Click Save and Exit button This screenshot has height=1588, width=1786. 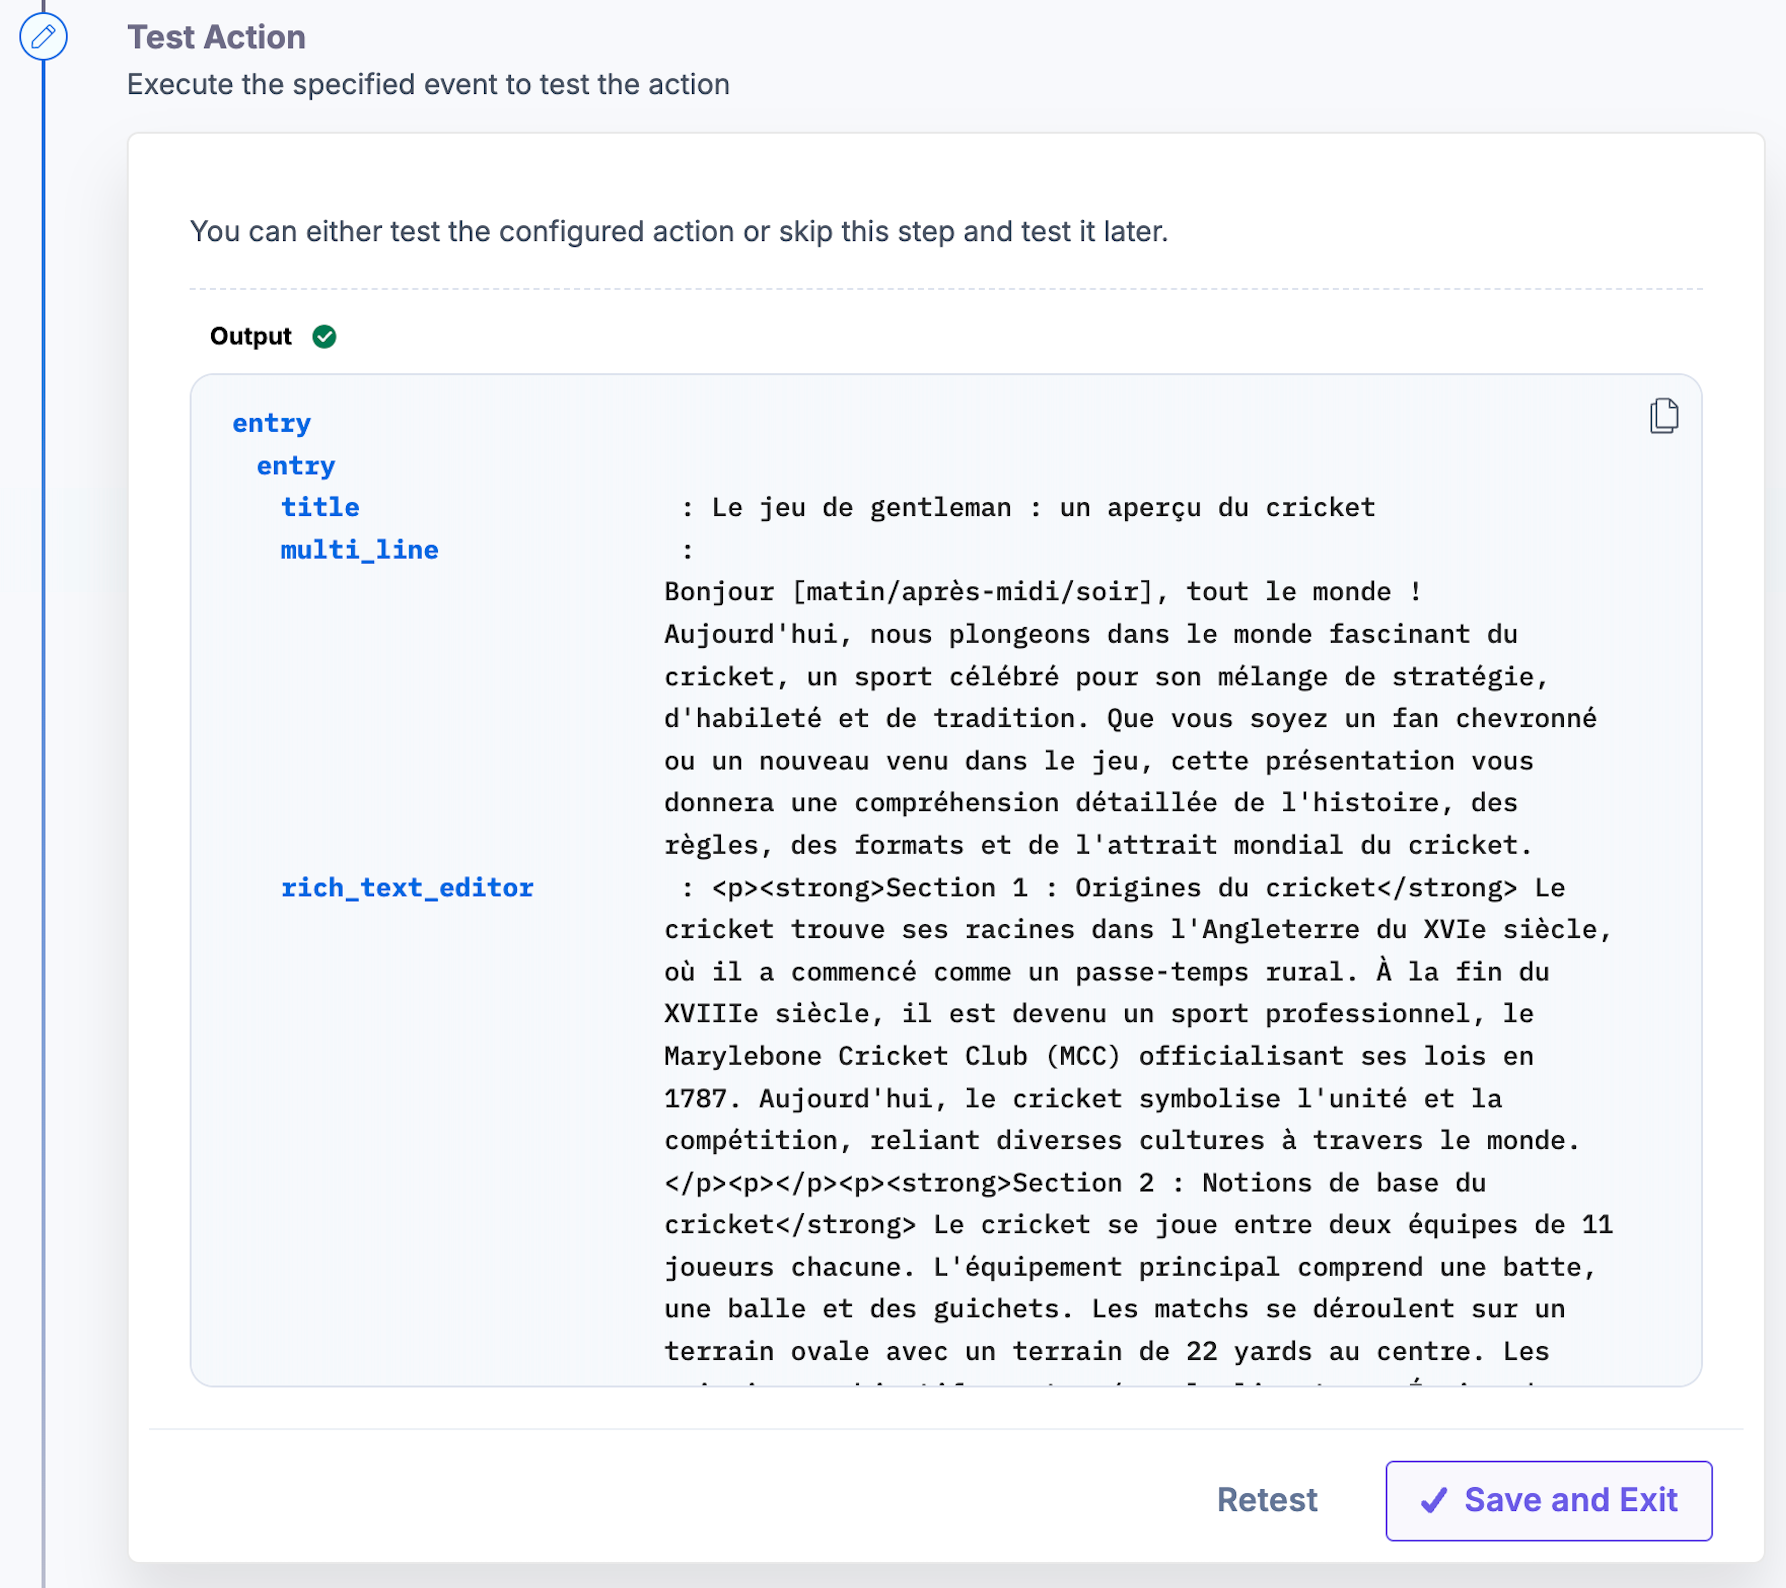click(1548, 1500)
